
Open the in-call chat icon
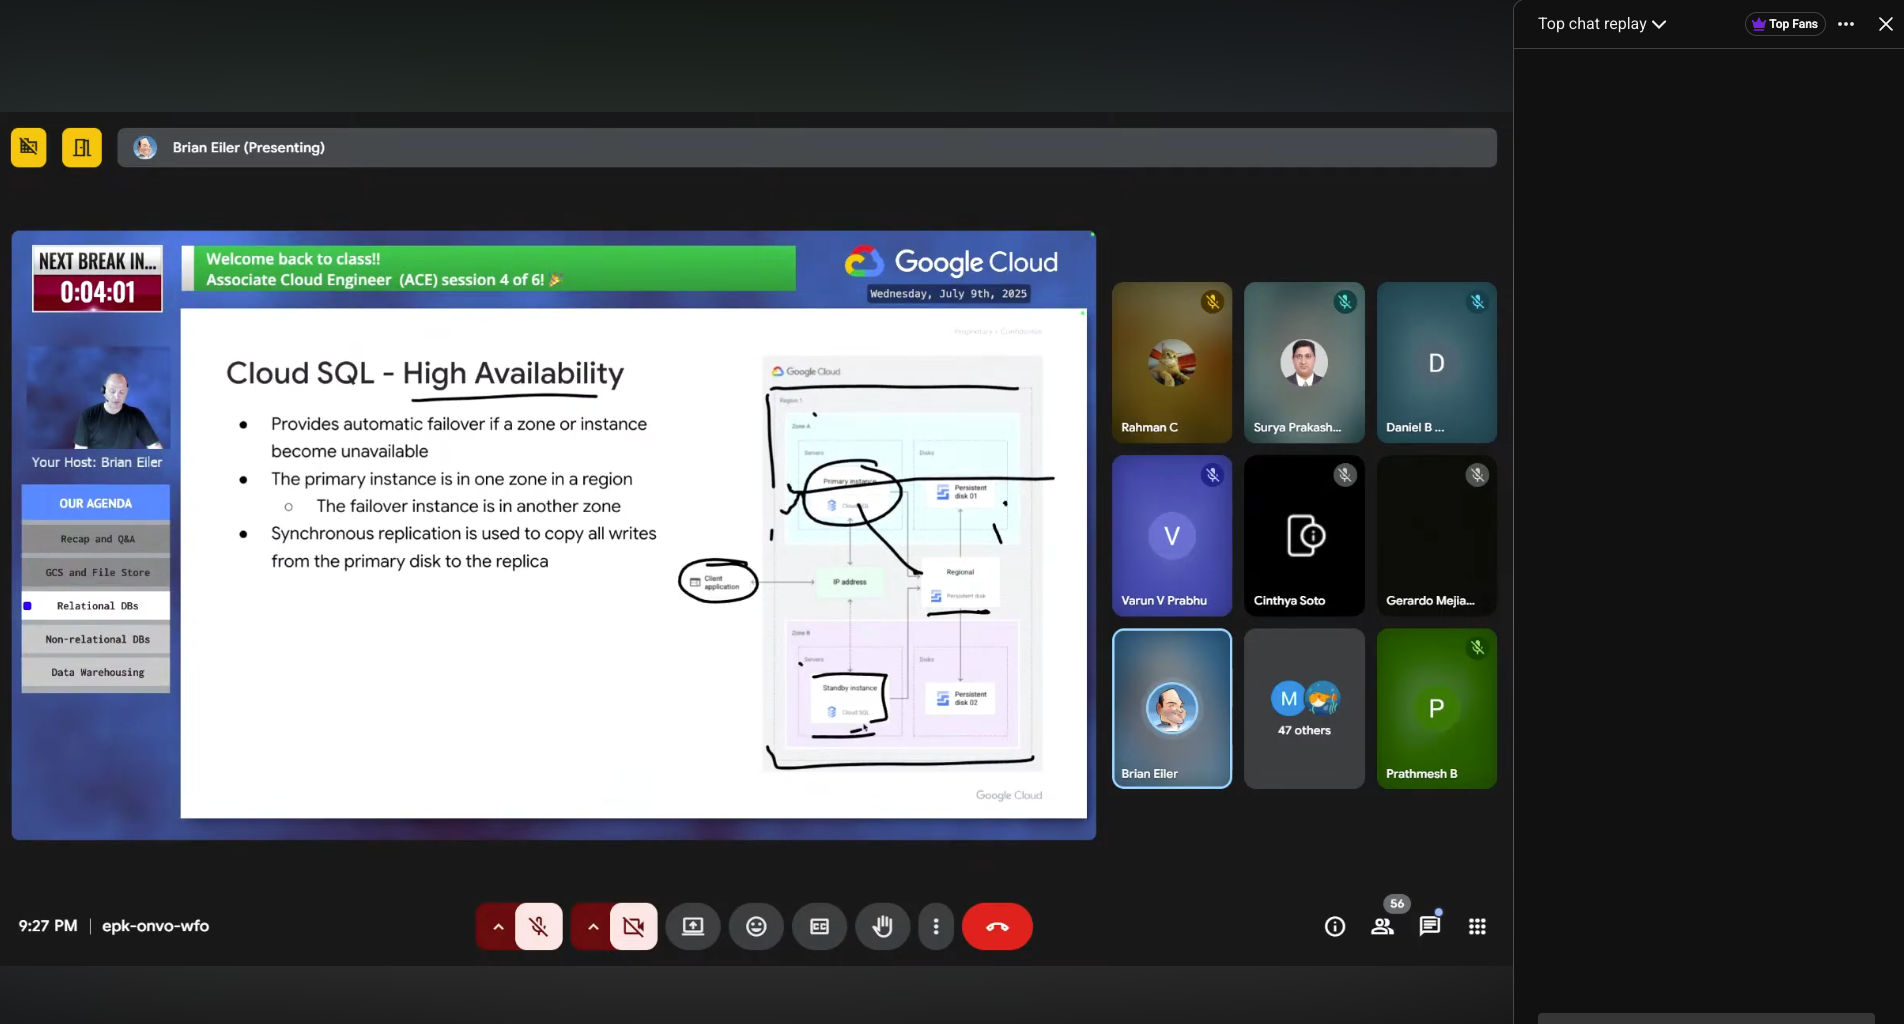coord(1430,927)
